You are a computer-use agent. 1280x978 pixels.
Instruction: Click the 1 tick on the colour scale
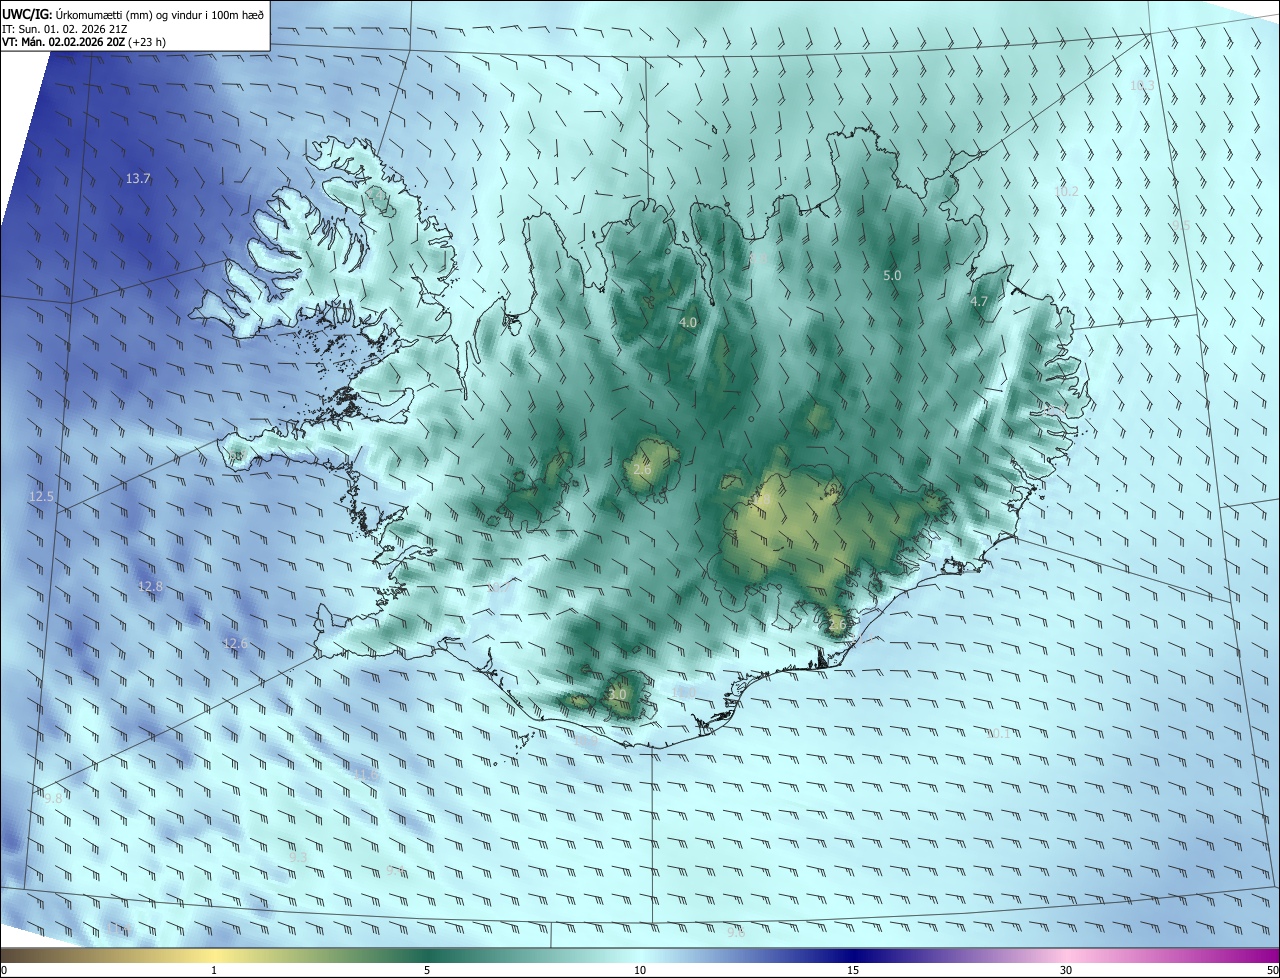tap(214, 970)
